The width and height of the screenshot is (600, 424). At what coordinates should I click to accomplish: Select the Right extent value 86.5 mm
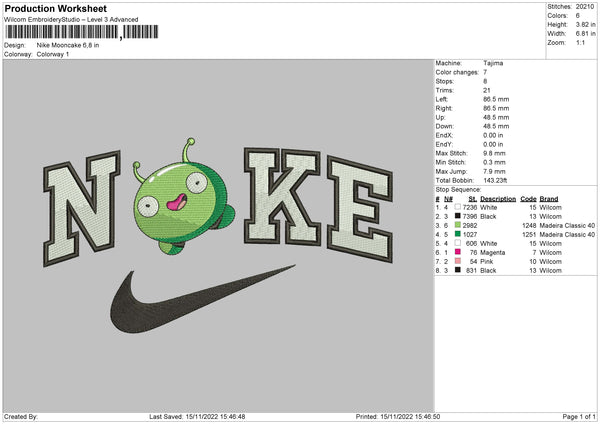[496, 108]
